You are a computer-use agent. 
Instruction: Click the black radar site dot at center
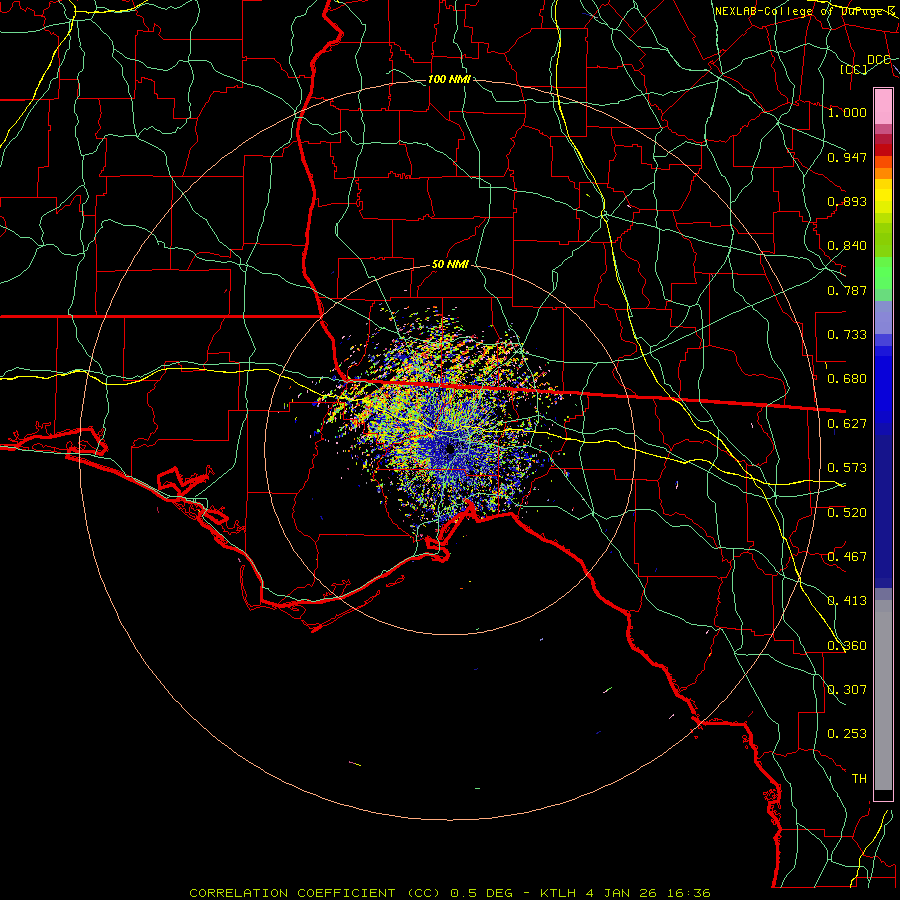coord(449,448)
